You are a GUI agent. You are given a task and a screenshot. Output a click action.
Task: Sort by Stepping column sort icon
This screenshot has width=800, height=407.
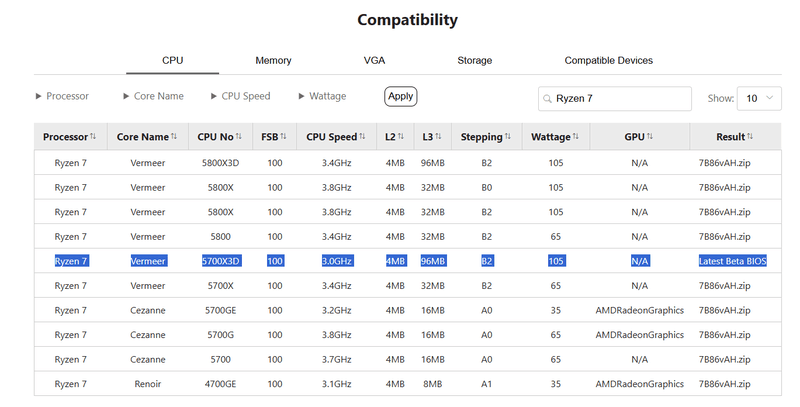[x=508, y=136]
